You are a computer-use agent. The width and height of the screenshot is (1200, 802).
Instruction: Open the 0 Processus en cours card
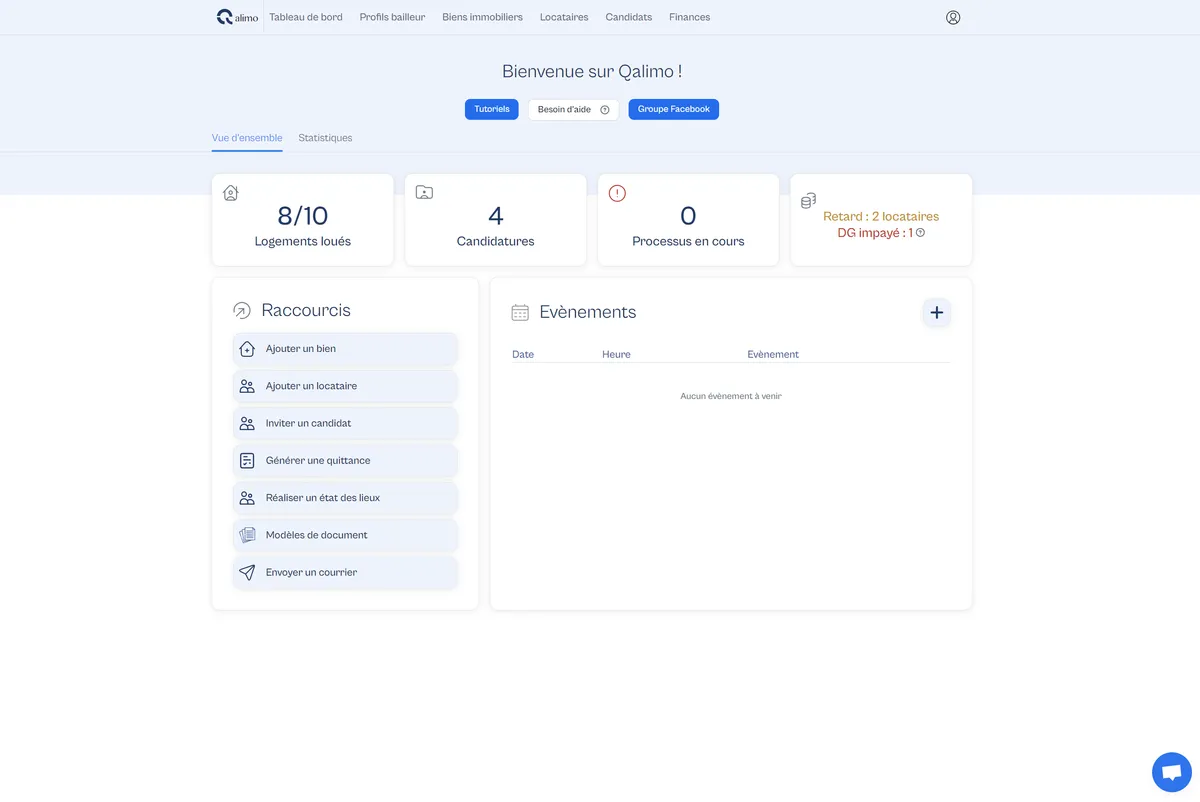click(x=689, y=220)
